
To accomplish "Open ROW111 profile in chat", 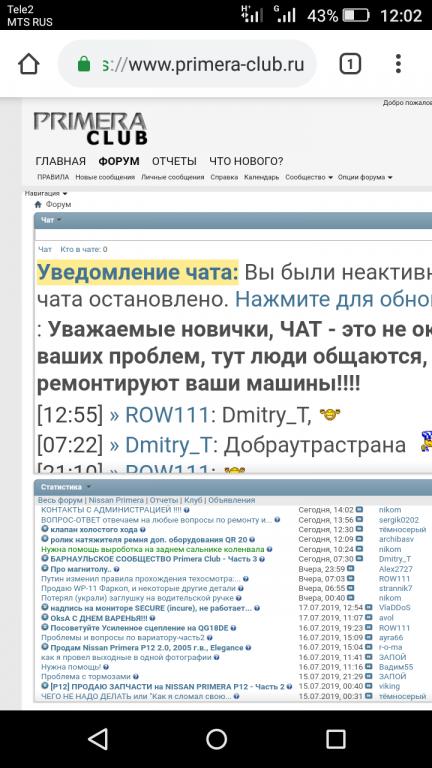I will (x=167, y=416).
